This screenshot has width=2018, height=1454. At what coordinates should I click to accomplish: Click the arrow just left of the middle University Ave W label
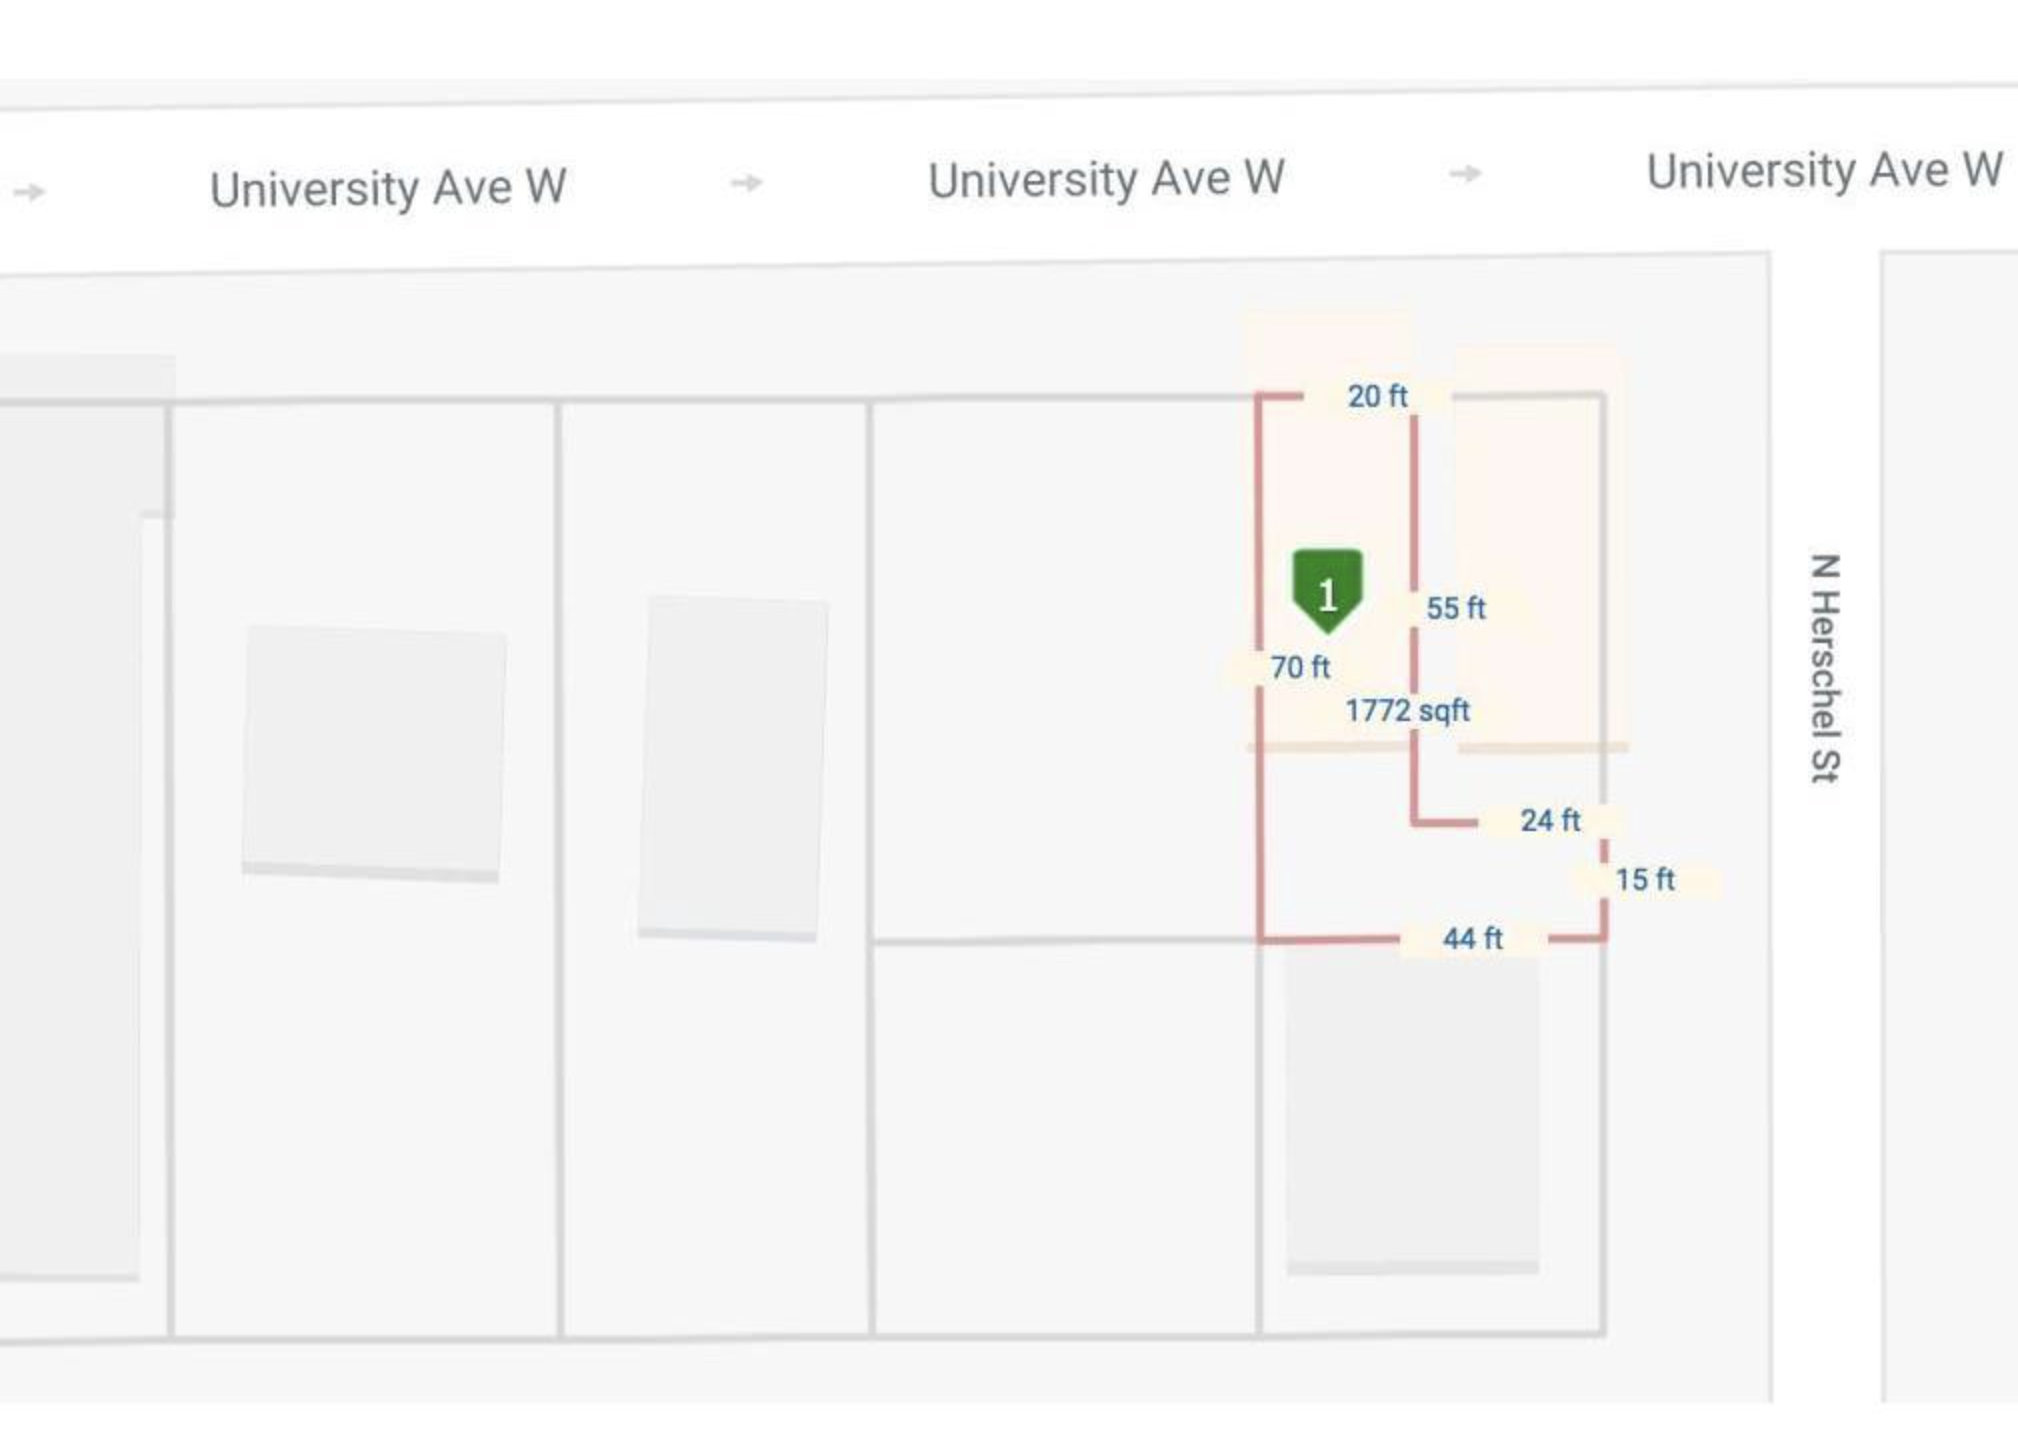pyautogui.click(x=746, y=183)
